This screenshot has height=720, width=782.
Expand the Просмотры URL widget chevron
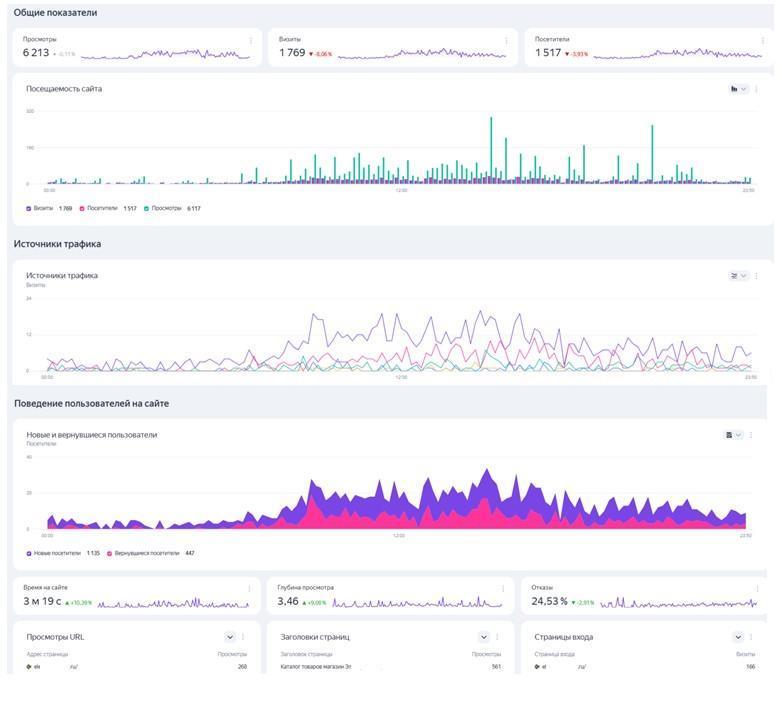click(230, 637)
